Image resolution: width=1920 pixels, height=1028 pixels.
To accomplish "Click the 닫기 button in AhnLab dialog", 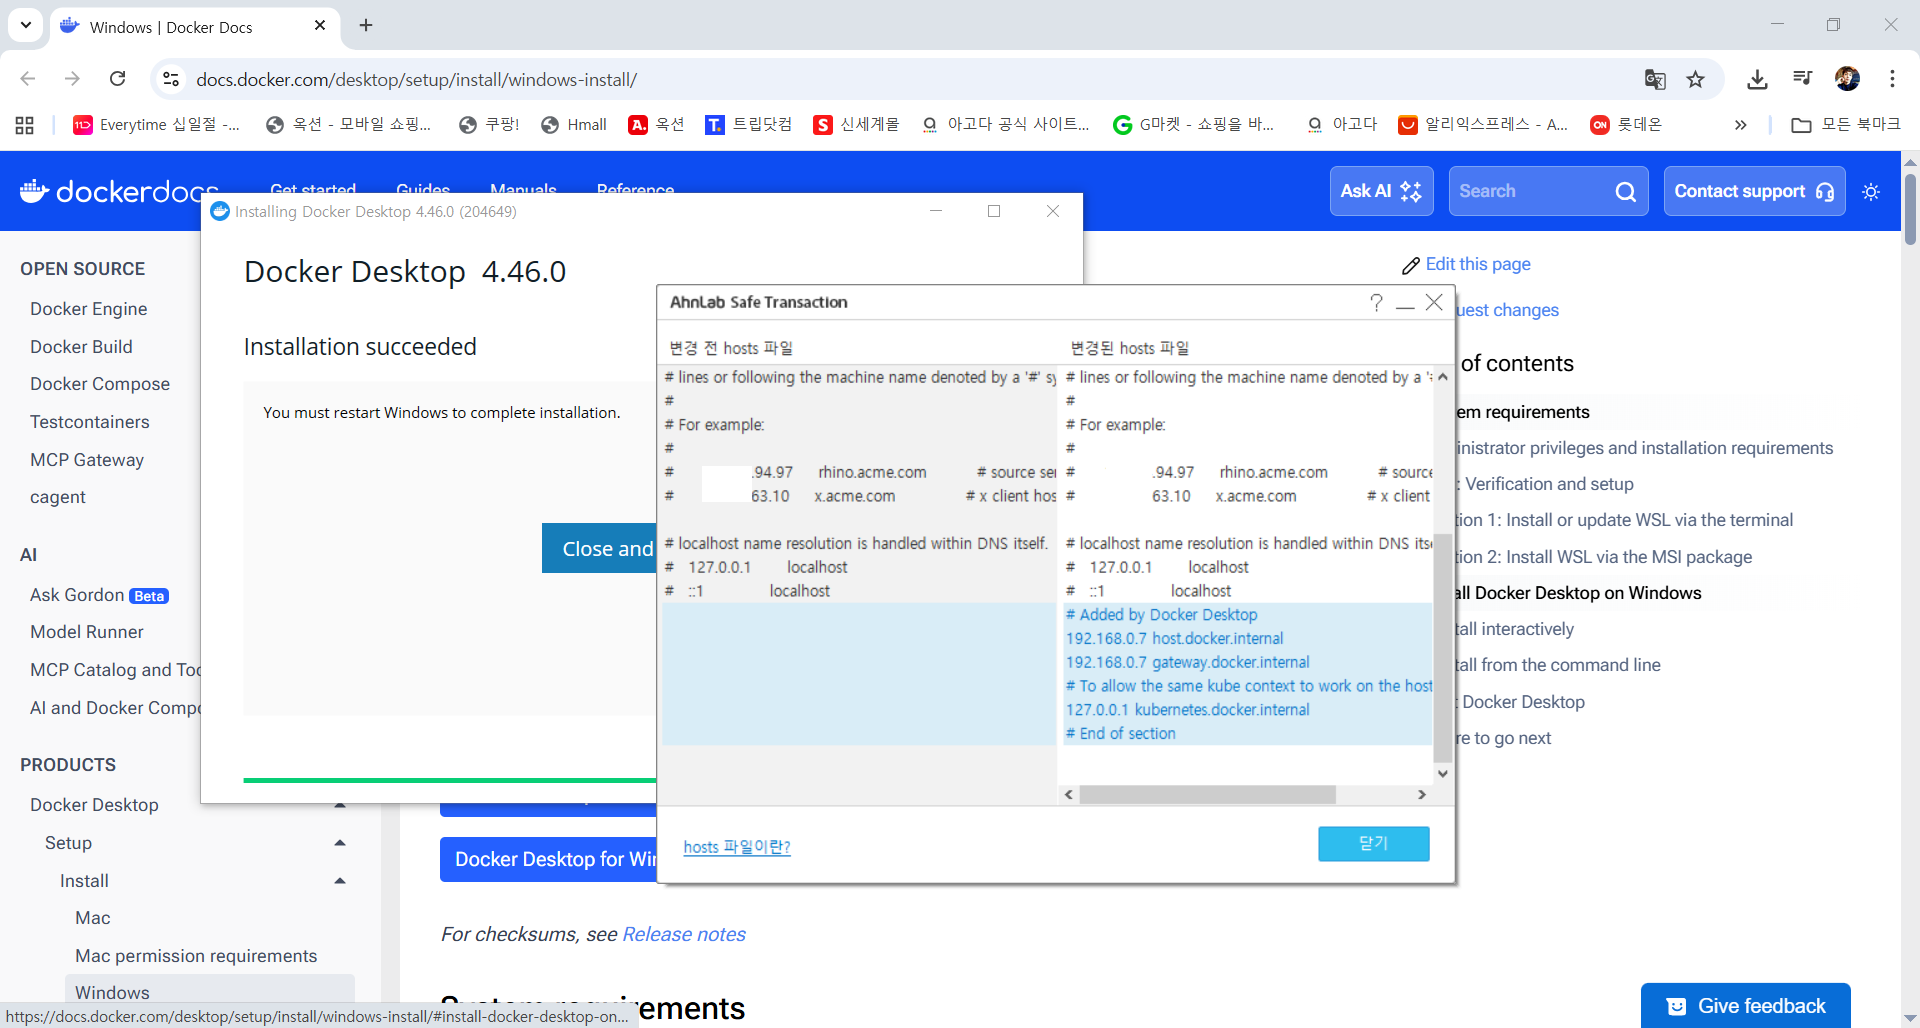I will pos(1374,843).
